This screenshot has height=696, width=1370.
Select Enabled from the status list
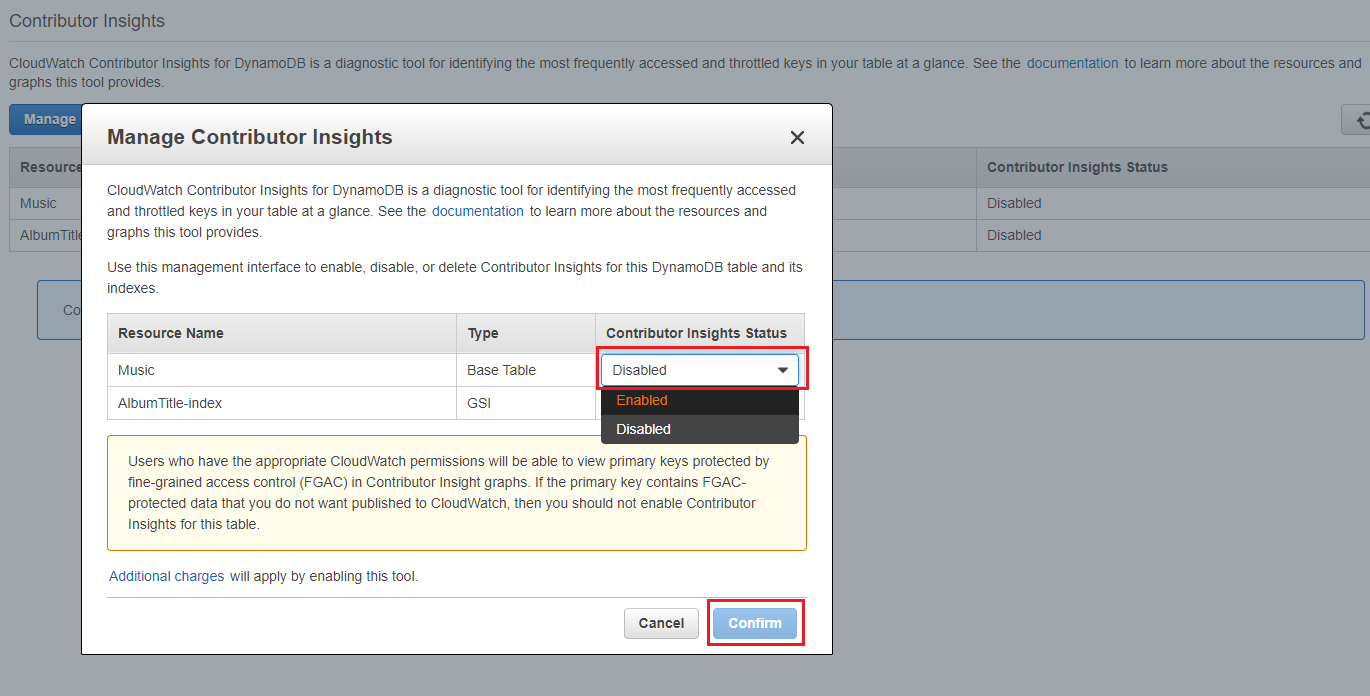642,401
